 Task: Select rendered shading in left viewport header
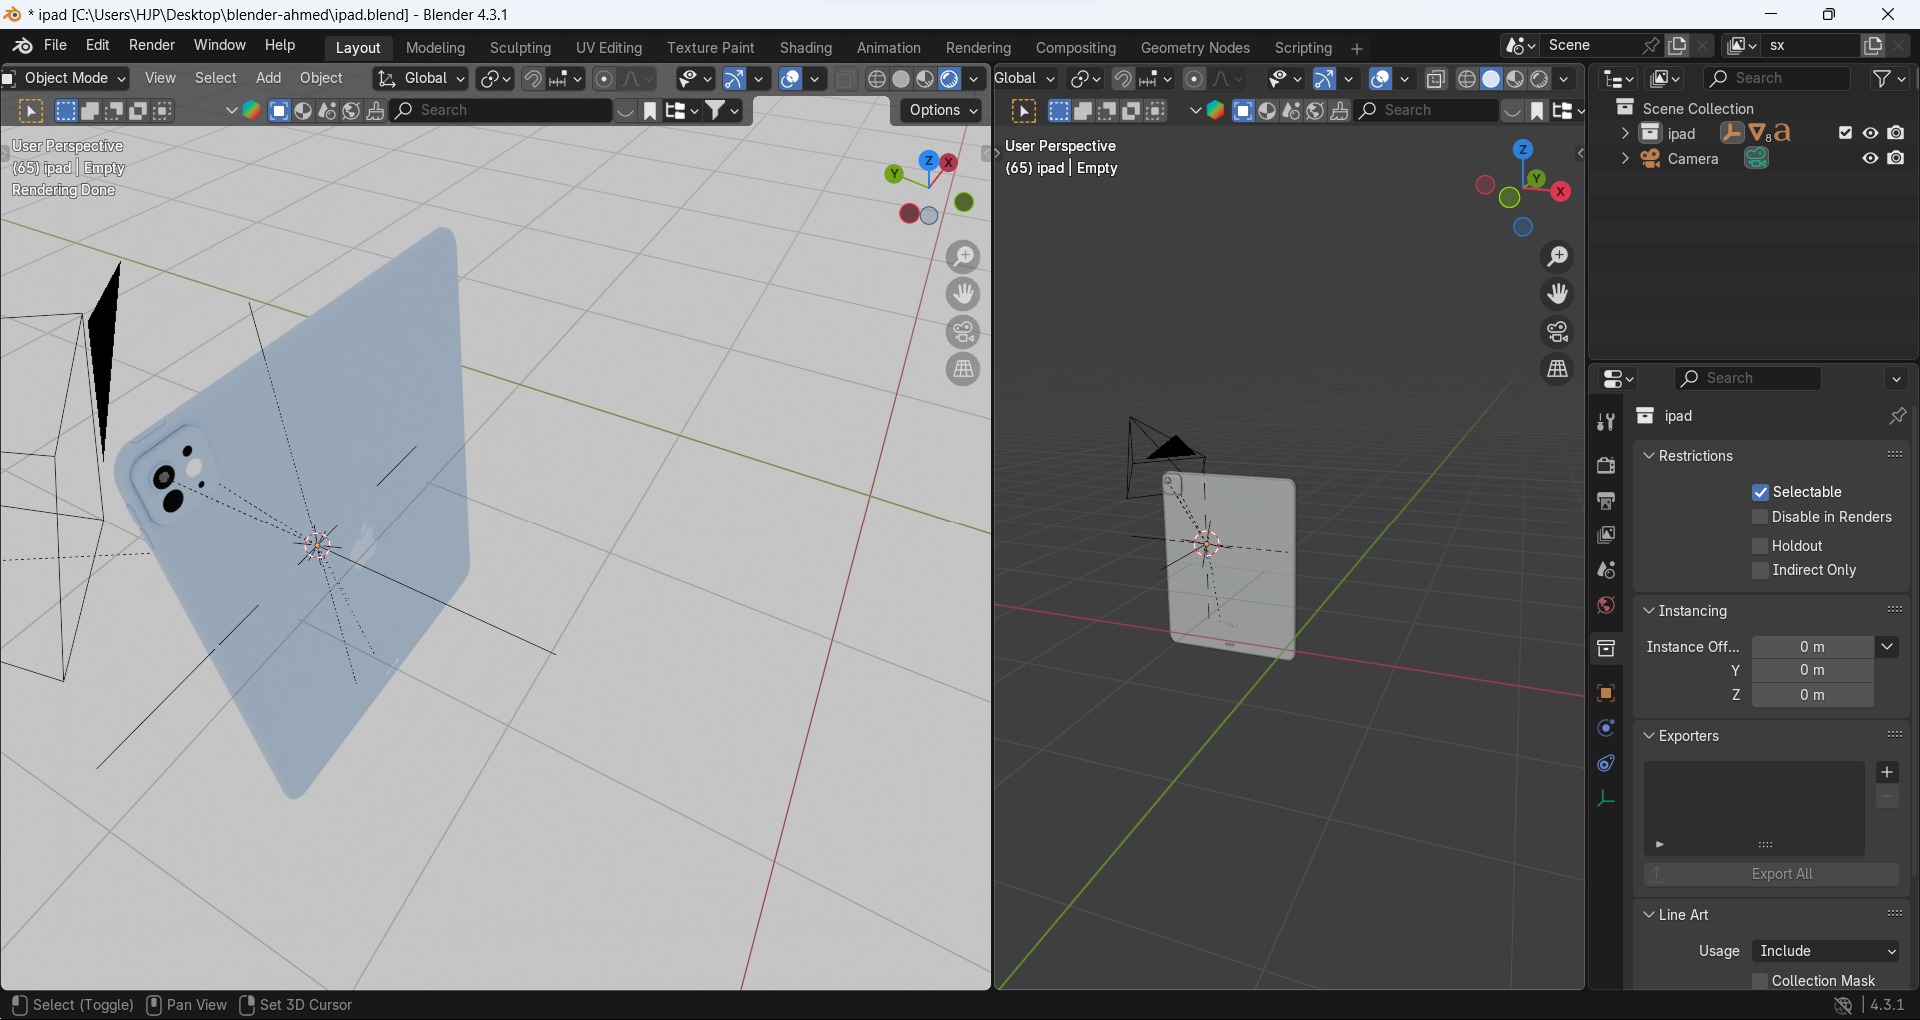(x=950, y=79)
